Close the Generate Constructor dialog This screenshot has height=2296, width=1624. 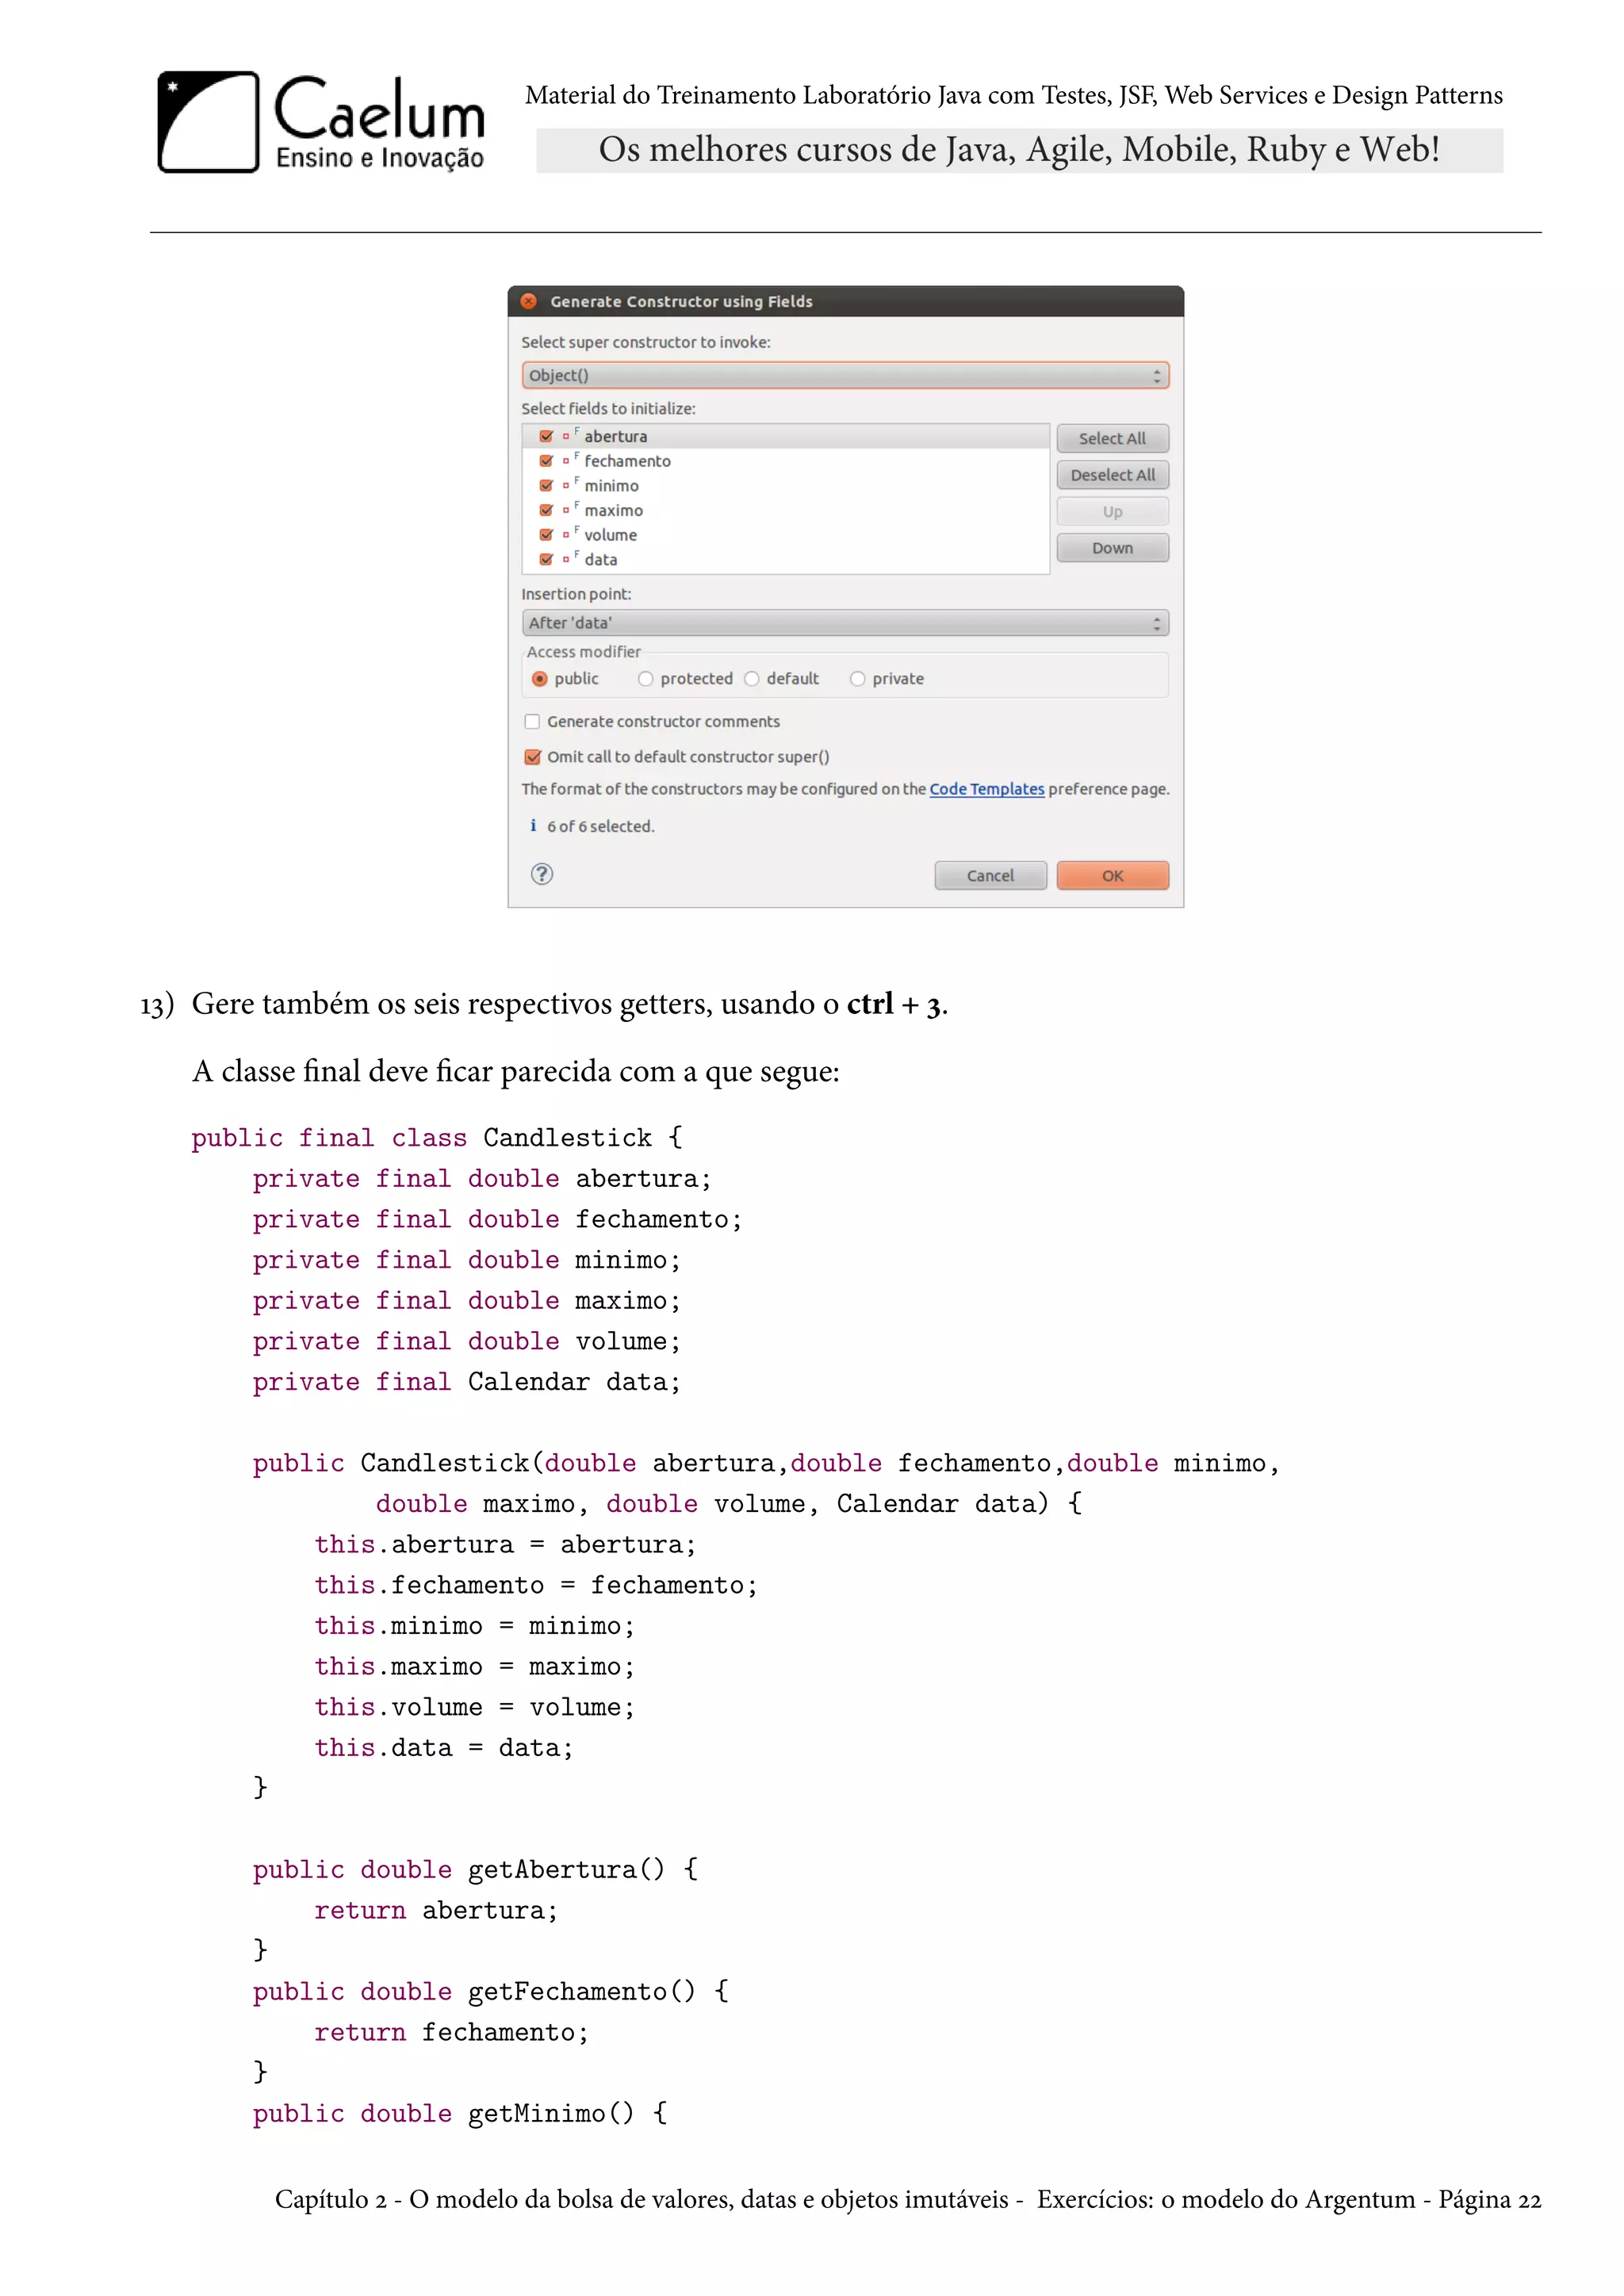[529, 301]
